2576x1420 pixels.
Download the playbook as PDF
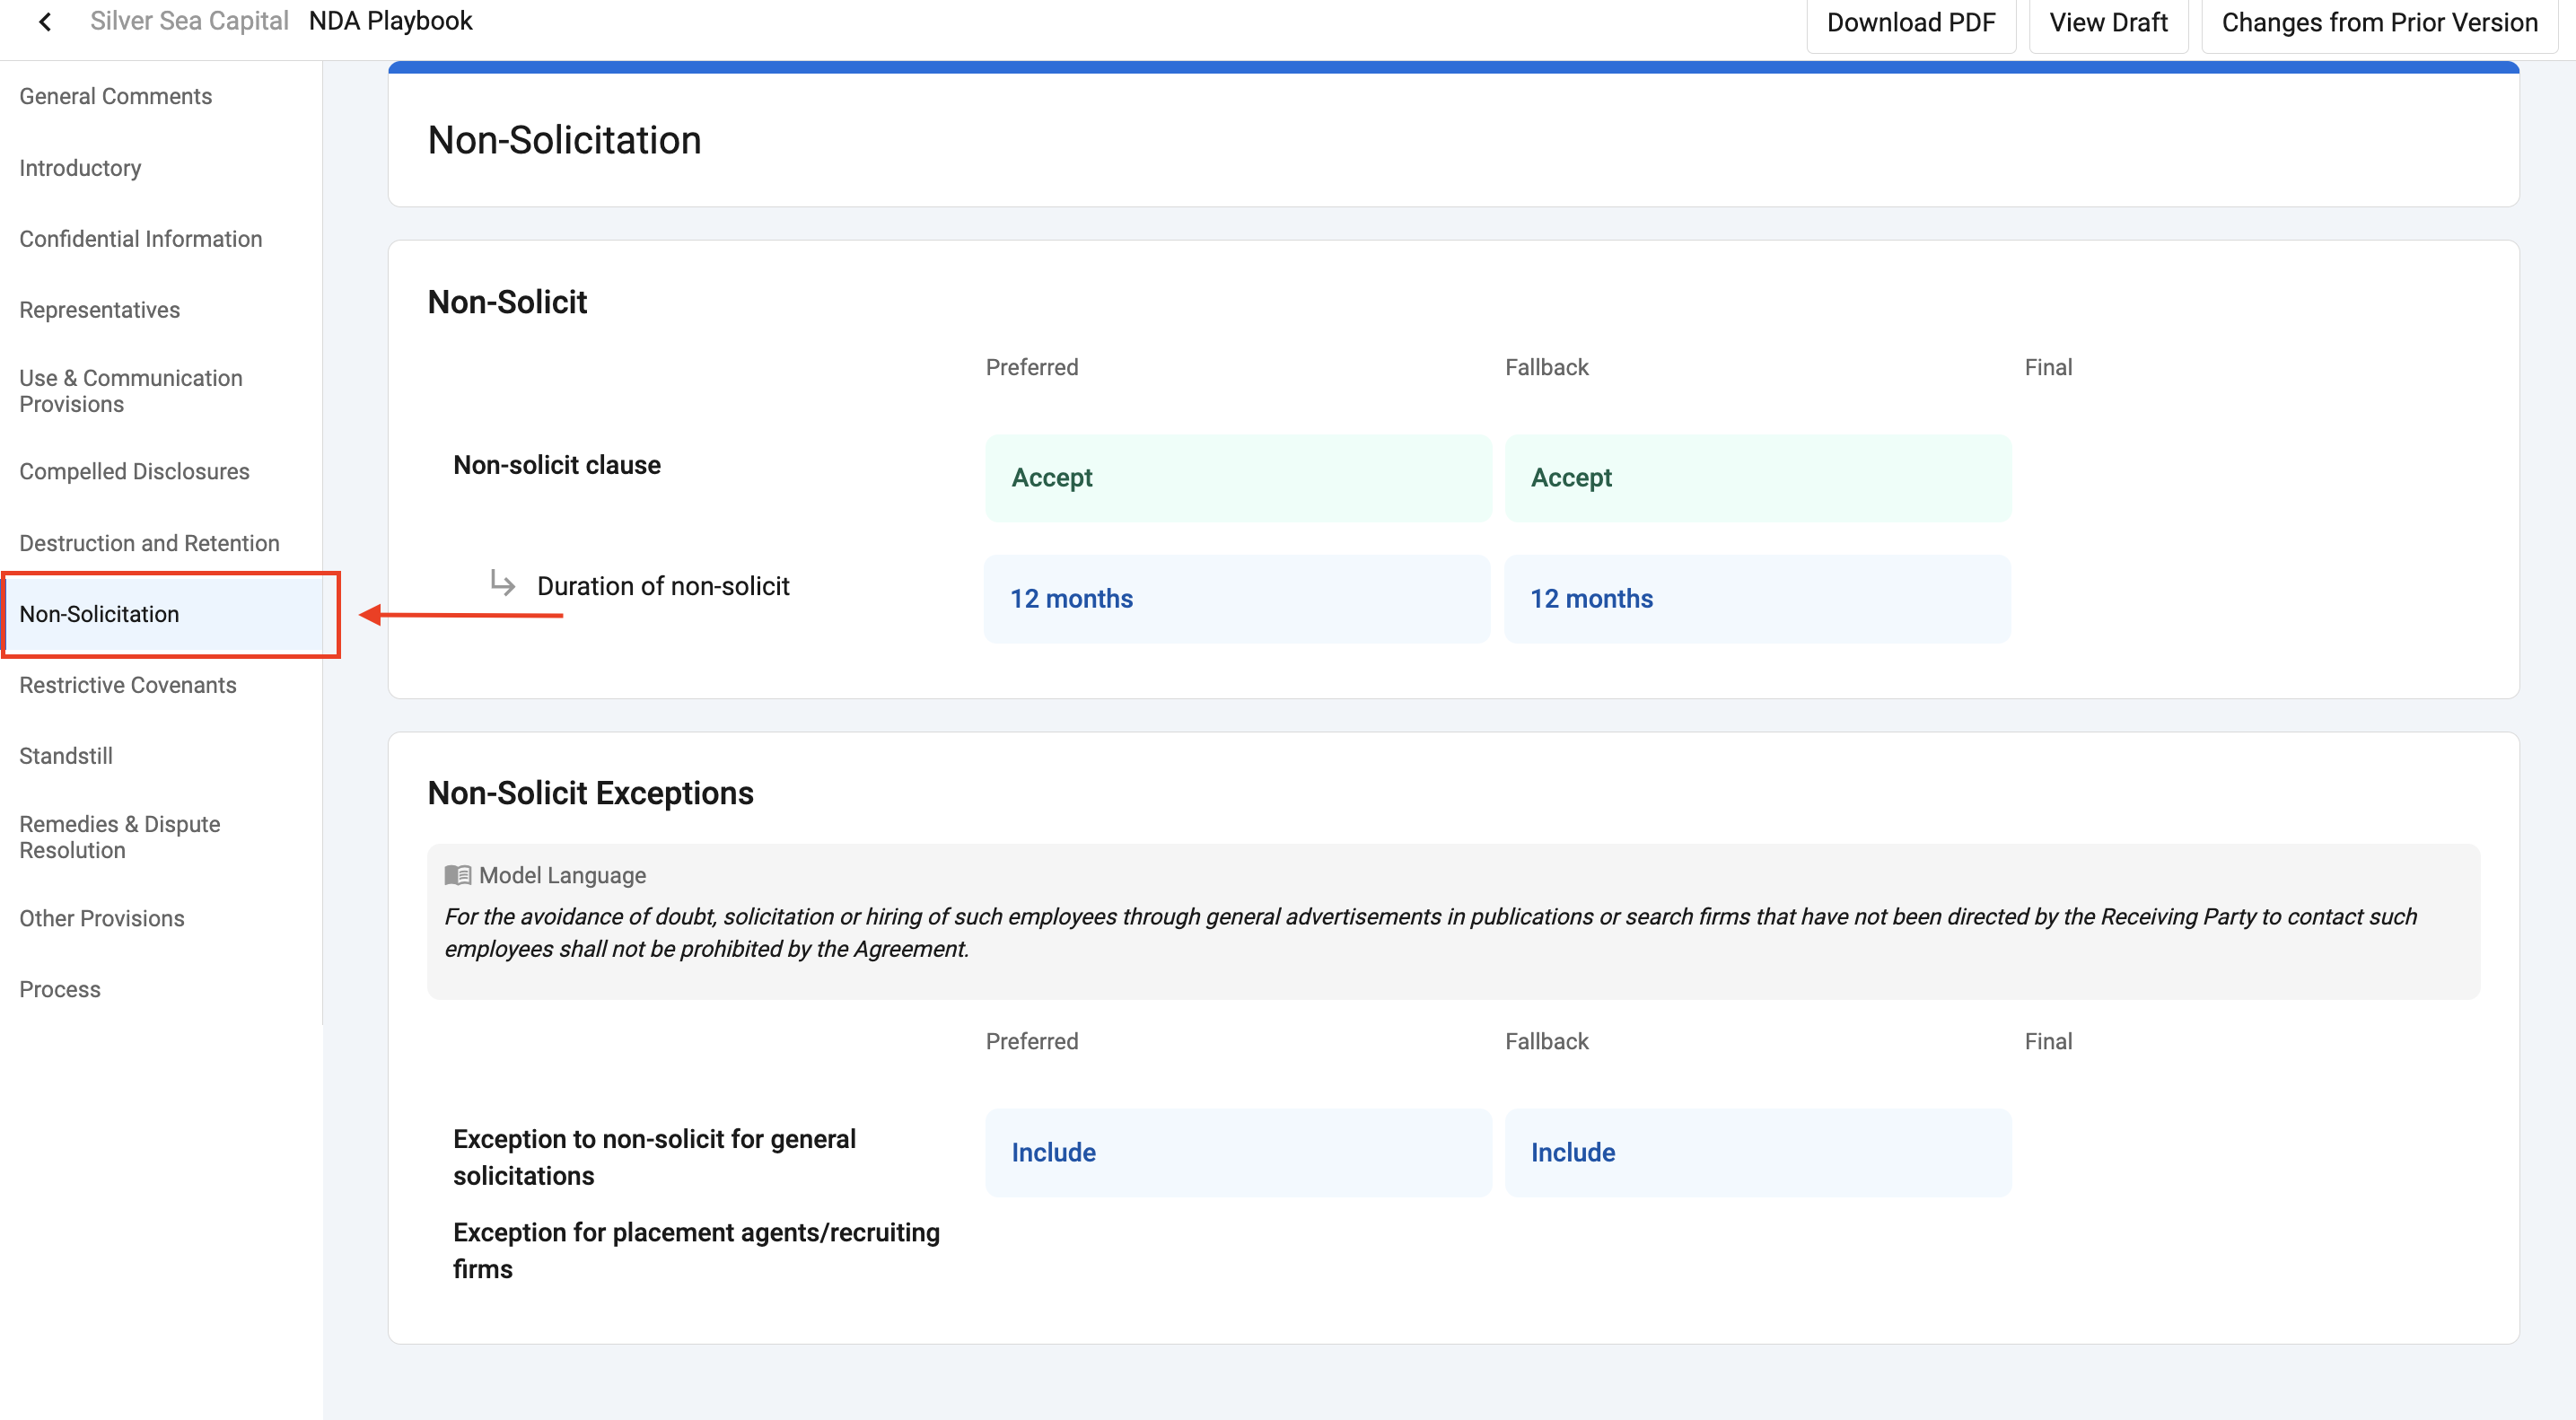[x=1910, y=23]
